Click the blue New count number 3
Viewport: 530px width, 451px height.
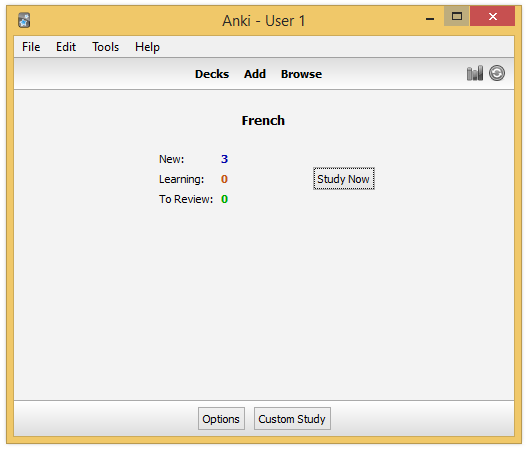(224, 159)
